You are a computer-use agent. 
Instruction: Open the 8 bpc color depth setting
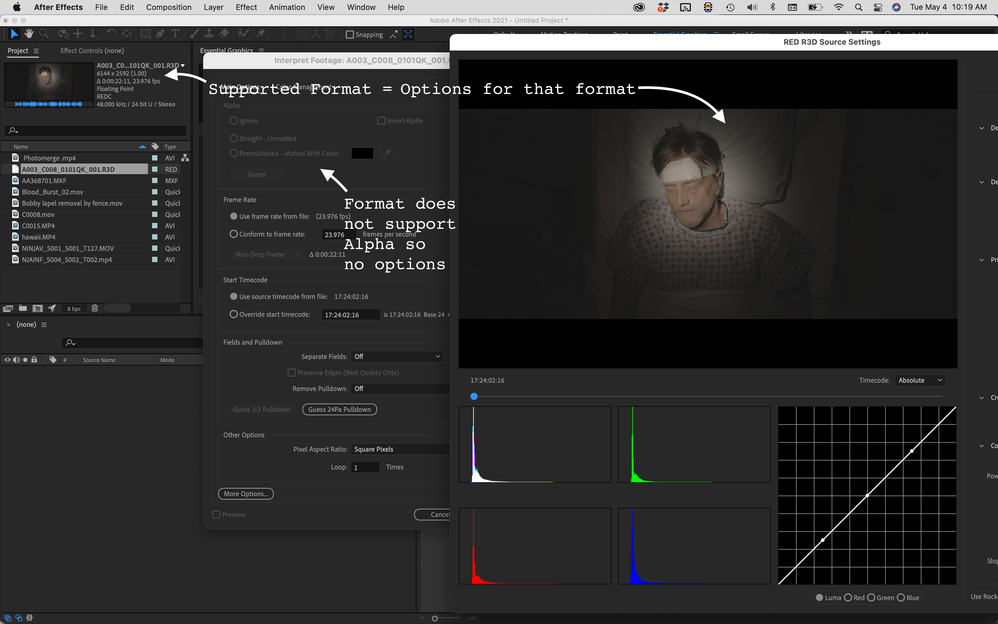pos(74,309)
